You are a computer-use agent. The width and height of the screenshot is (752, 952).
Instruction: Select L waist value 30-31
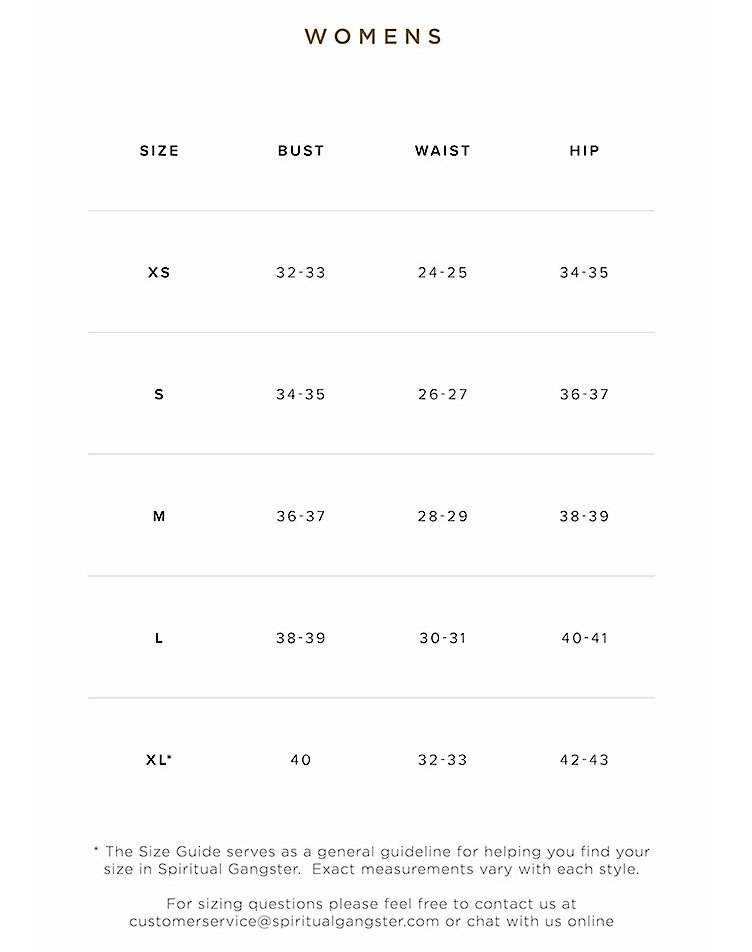coord(442,638)
